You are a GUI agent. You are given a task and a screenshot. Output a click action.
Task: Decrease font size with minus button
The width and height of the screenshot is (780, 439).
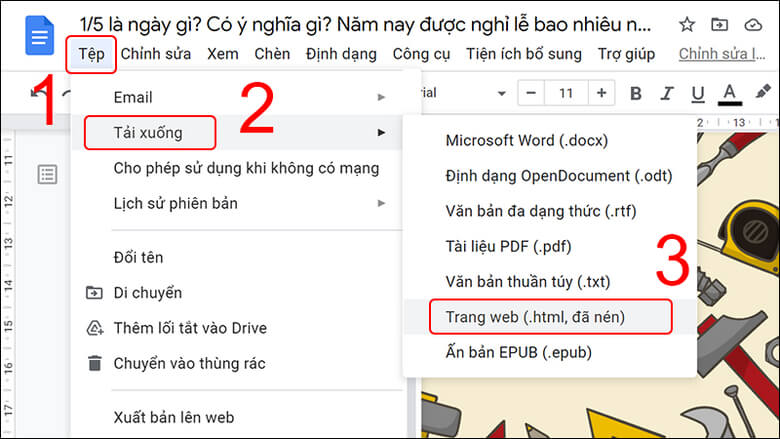530,93
